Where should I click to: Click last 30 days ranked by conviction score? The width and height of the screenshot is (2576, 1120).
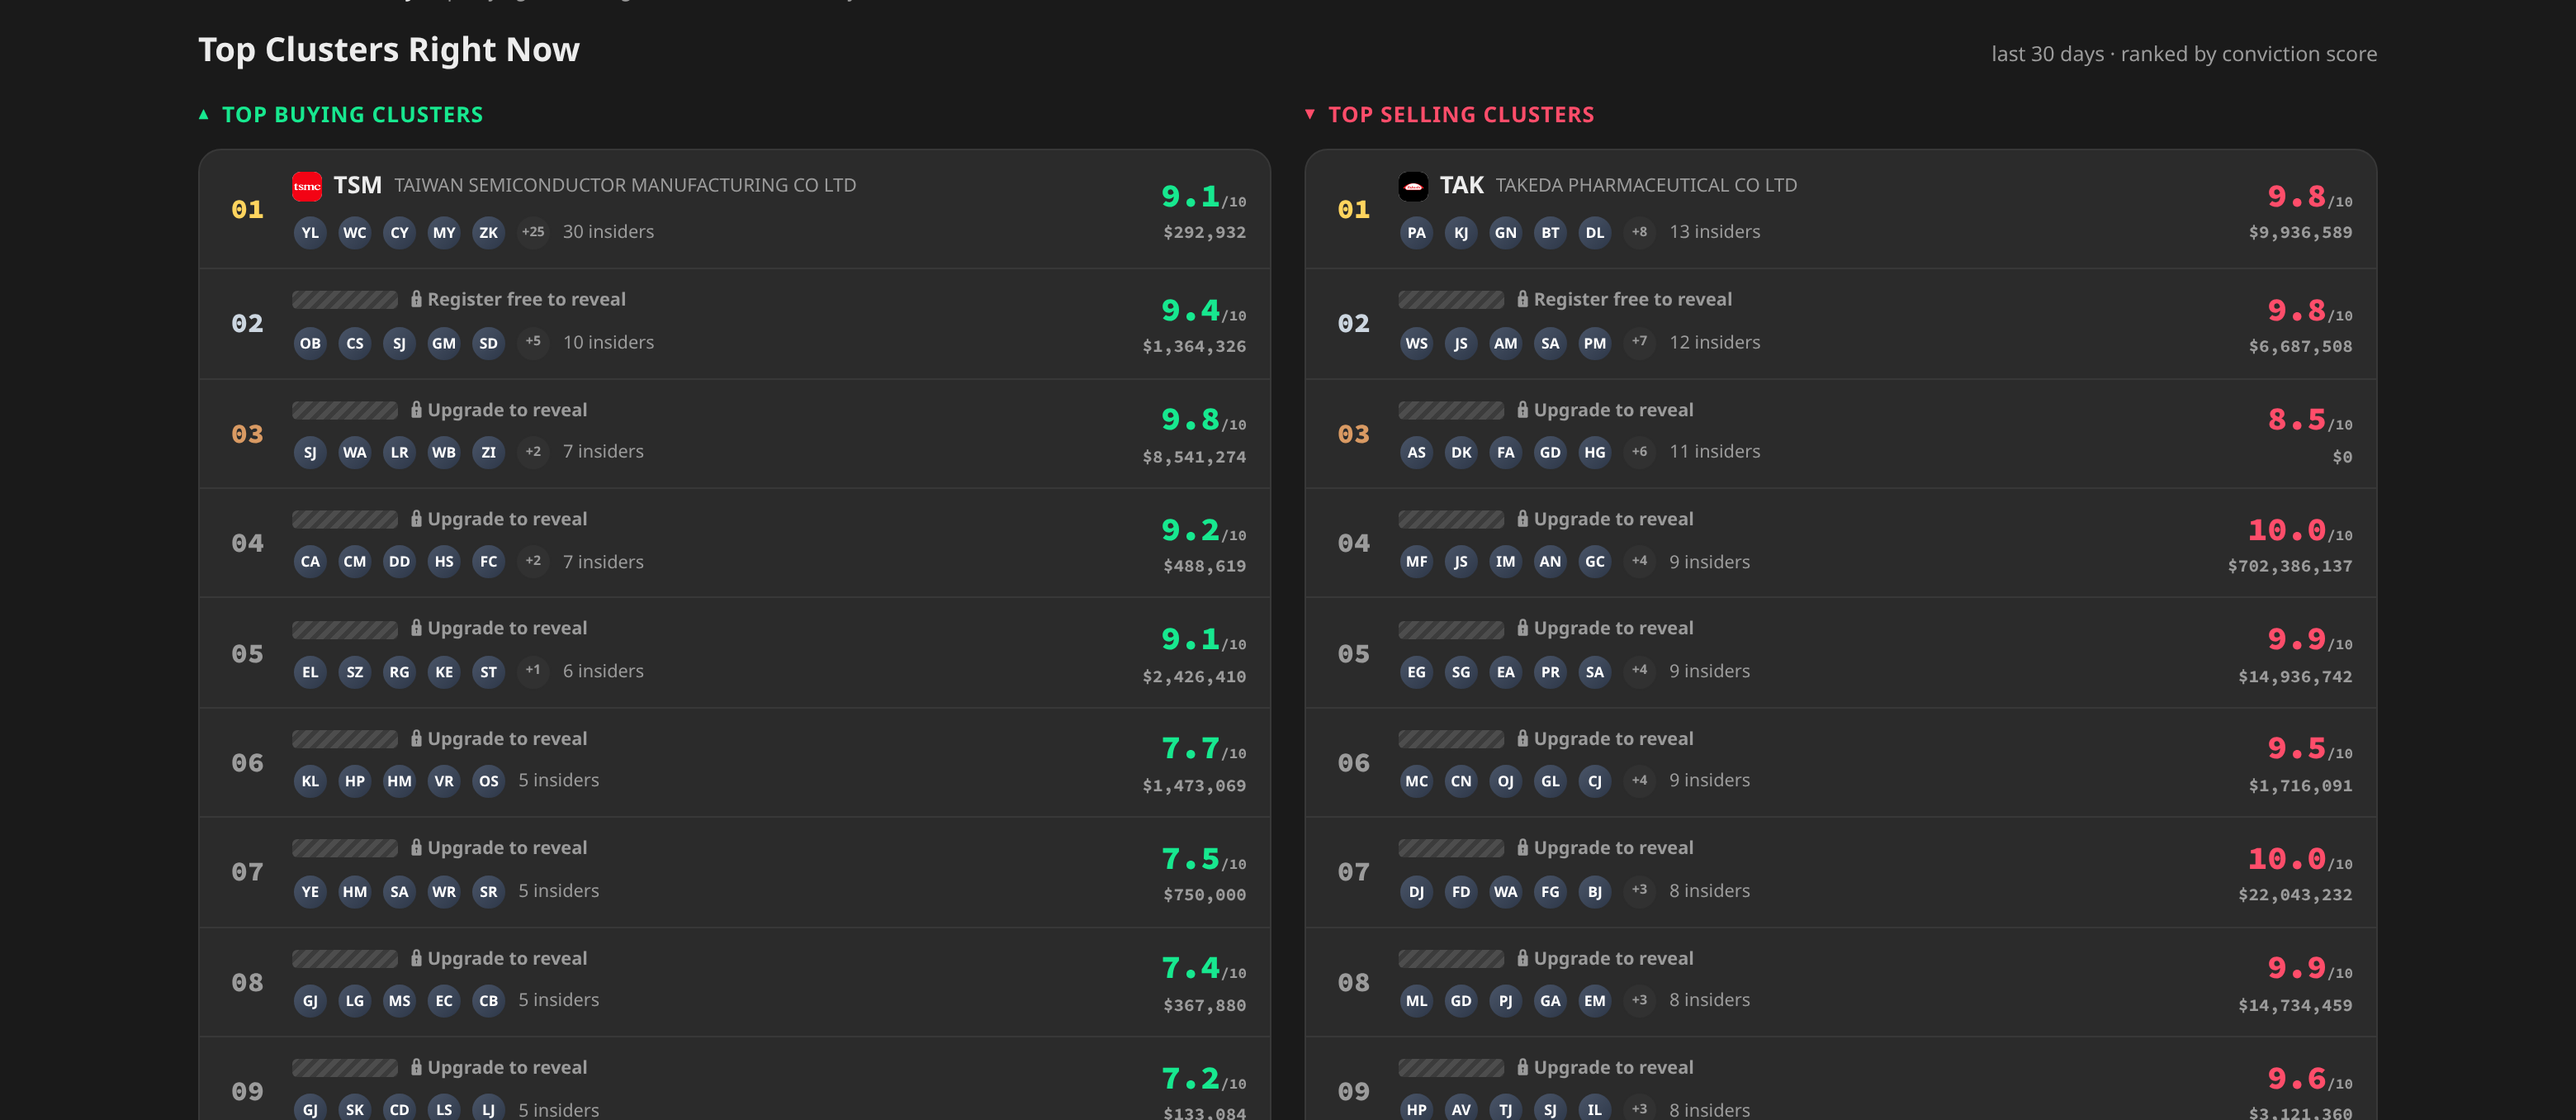pyautogui.click(x=2184, y=54)
